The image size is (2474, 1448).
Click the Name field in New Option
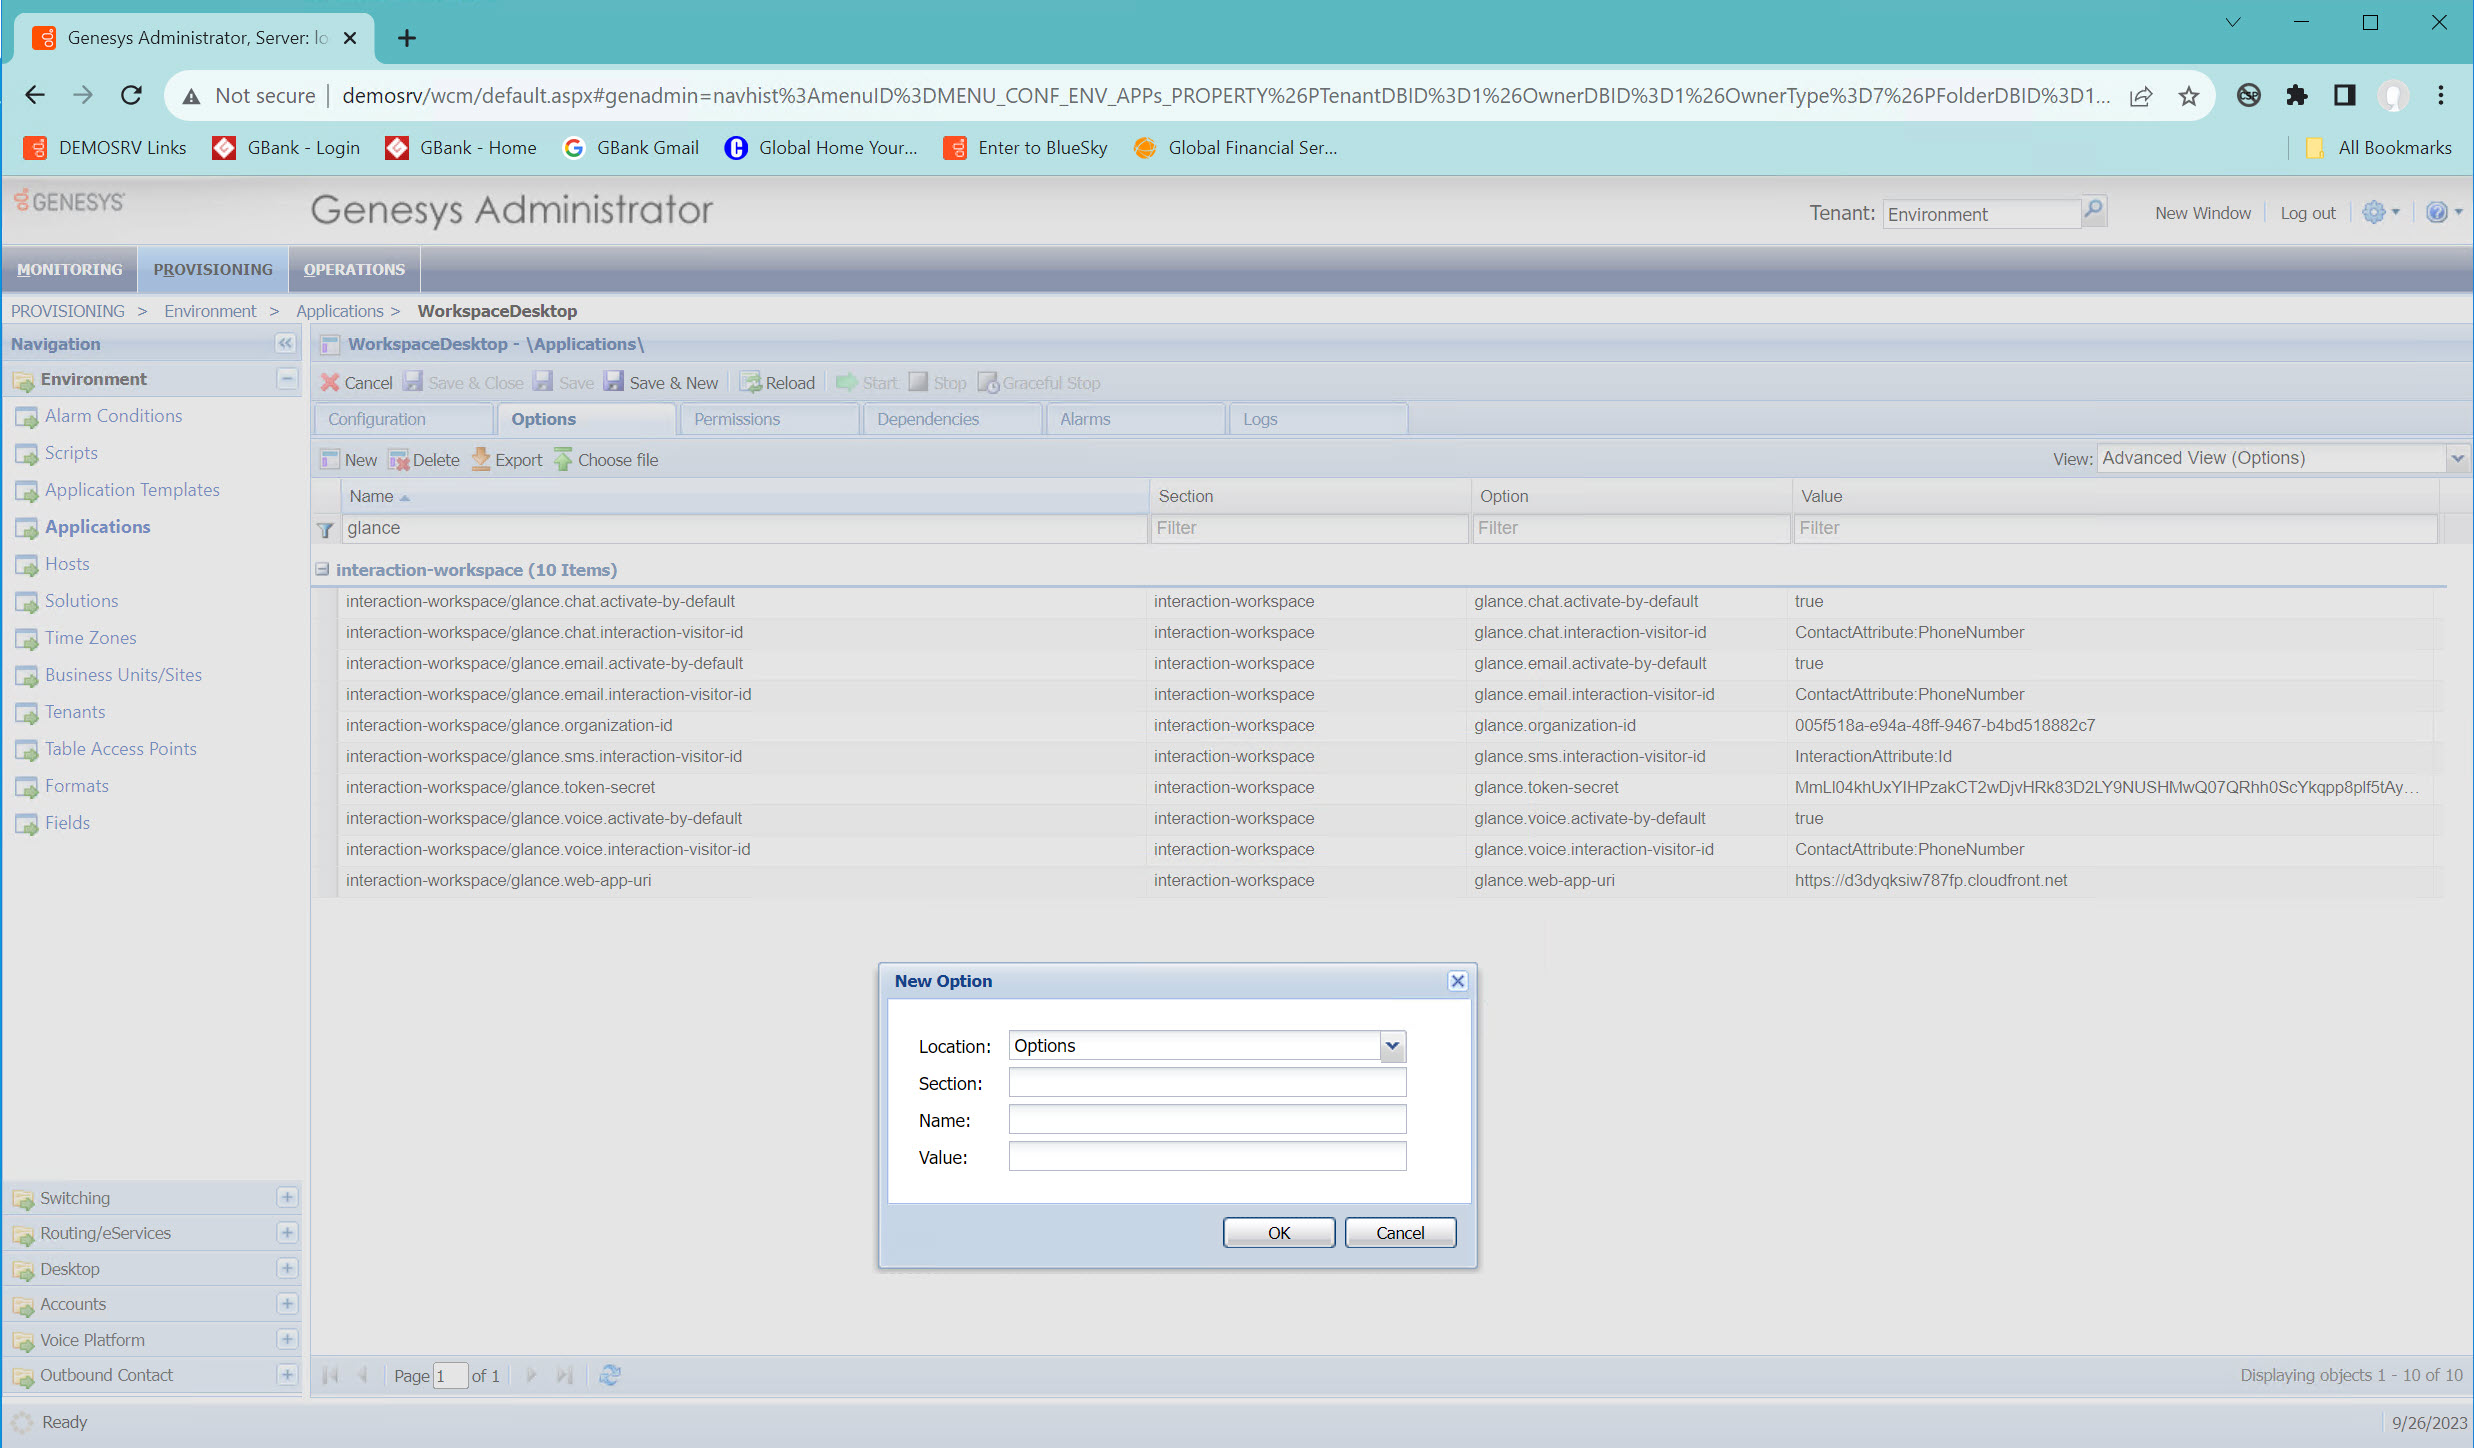[1207, 1119]
